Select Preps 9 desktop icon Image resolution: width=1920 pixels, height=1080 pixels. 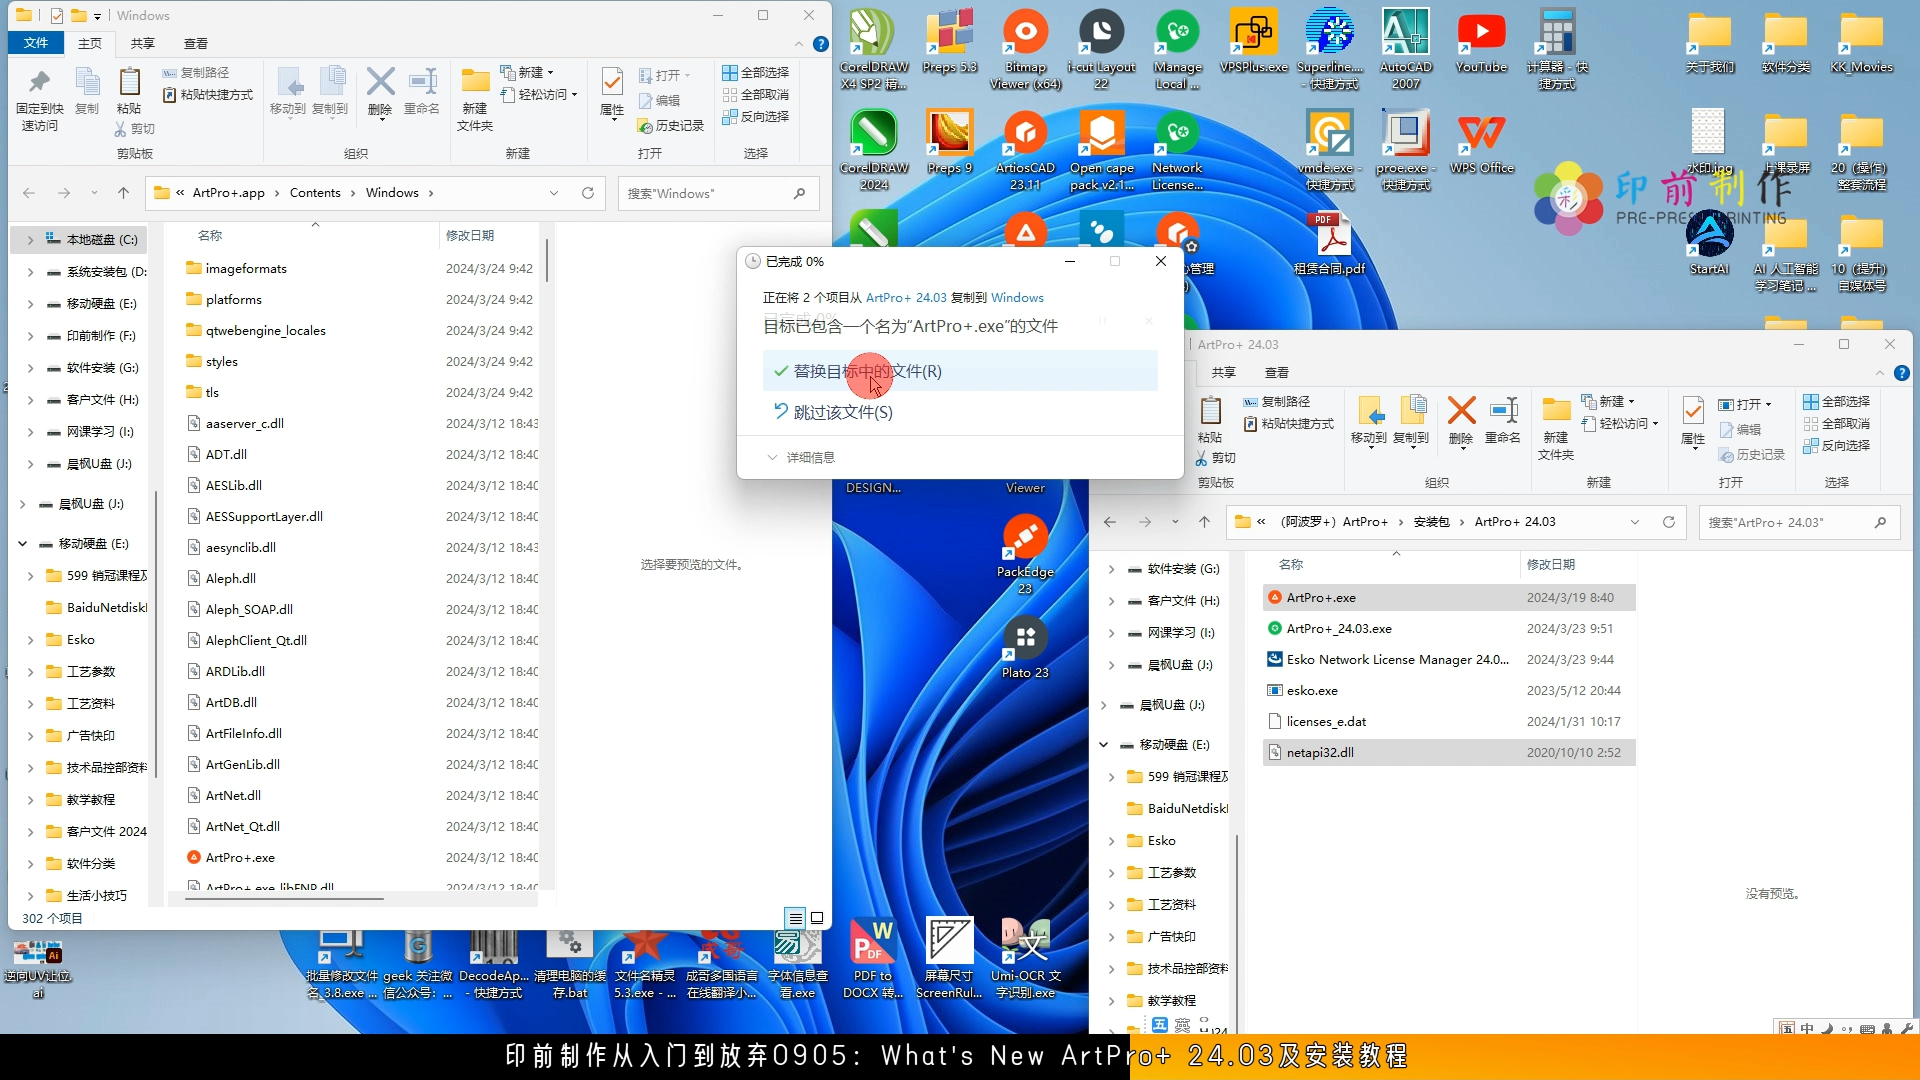tap(949, 143)
